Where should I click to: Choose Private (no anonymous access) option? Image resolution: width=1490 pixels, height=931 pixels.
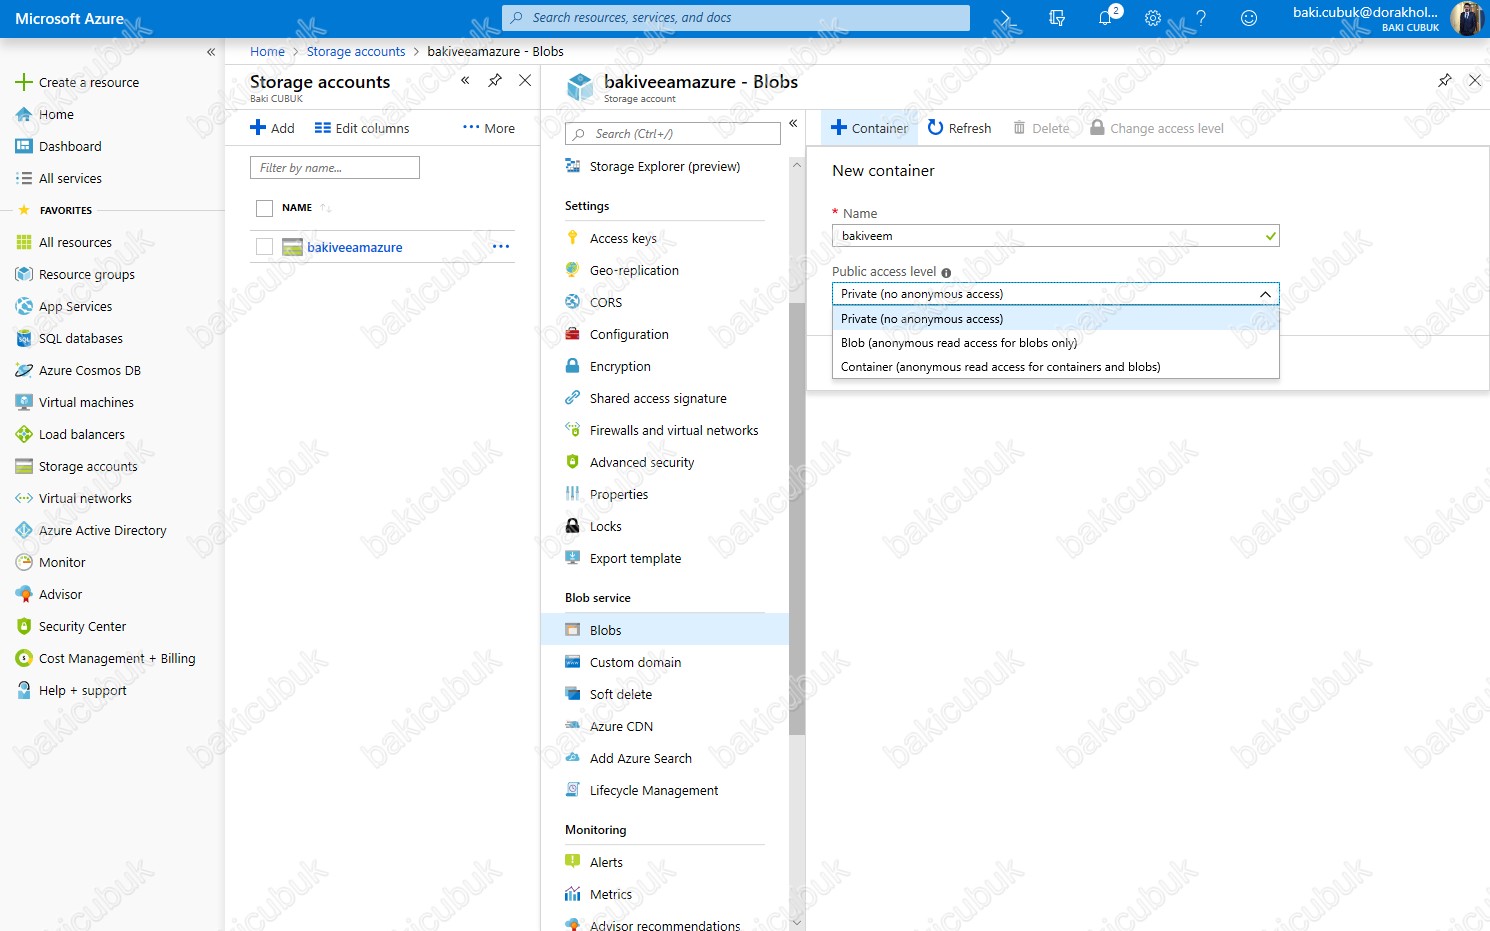pyautogui.click(x=1056, y=319)
